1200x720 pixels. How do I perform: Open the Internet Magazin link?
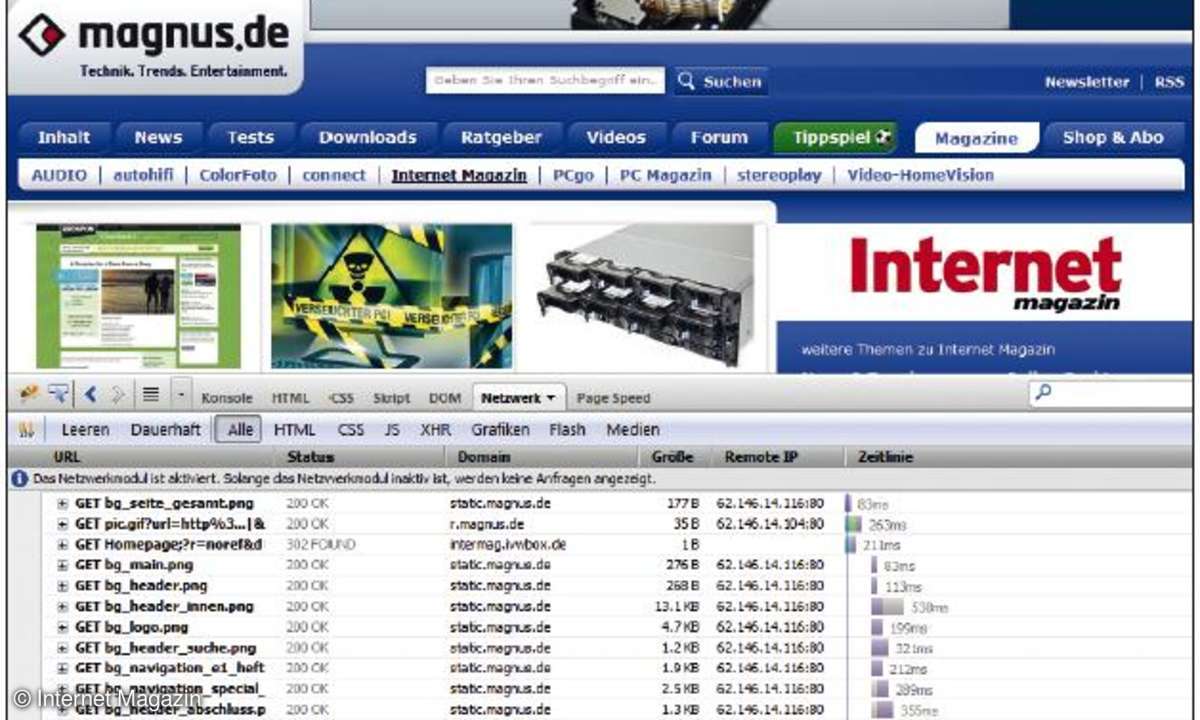(459, 175)
